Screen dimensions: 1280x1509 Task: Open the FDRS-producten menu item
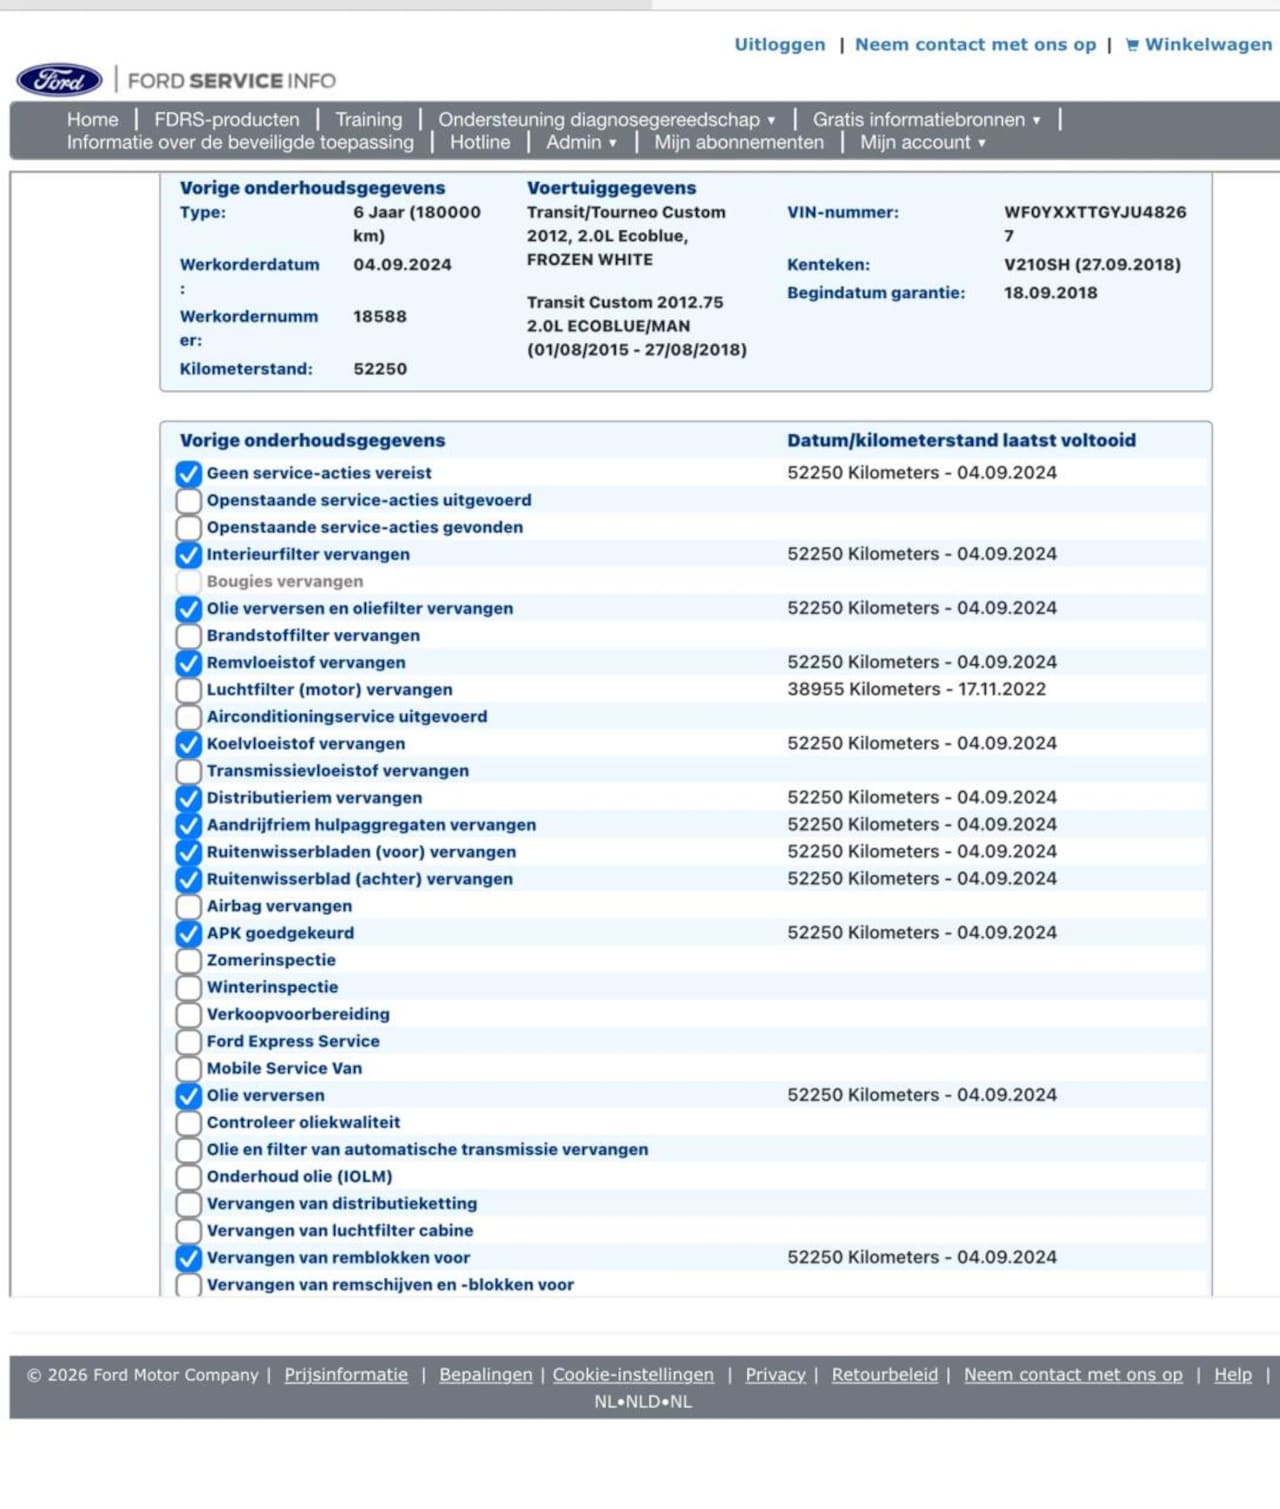click(x=226, y=120)
